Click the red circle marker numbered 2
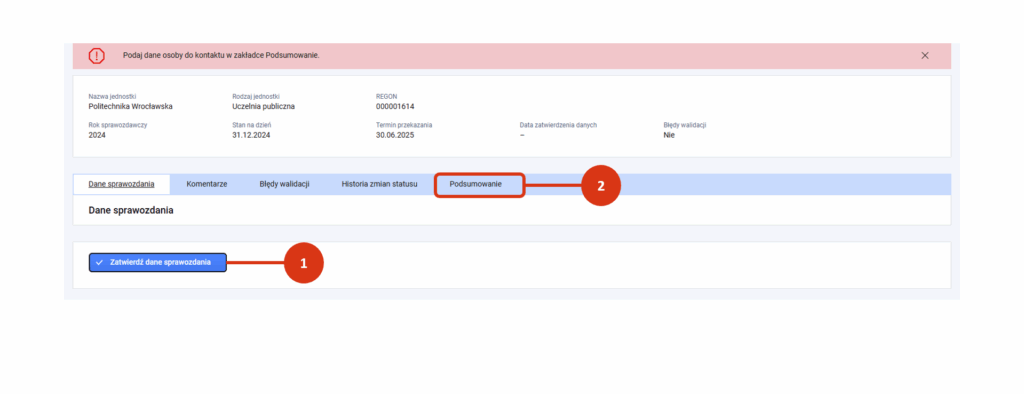The height and width of the screenshot is (394, 1024). [x=601, y=186]
